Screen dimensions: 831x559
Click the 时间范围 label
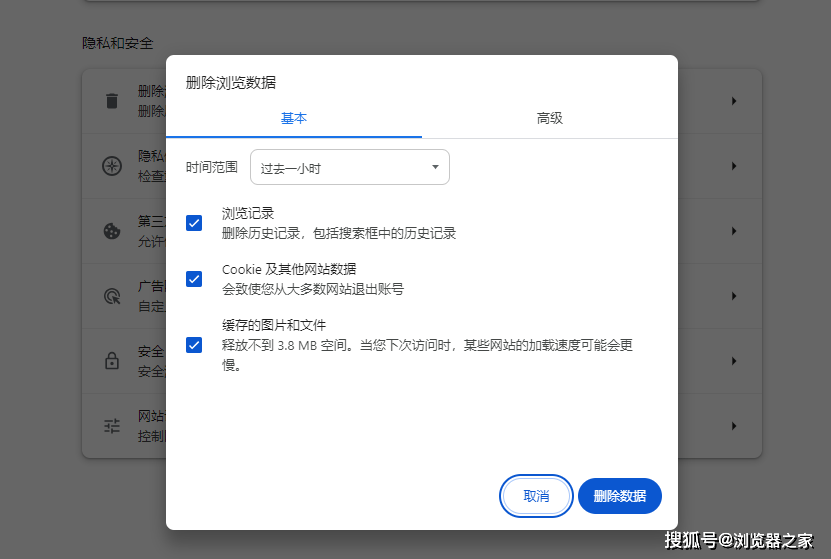(x=211, y=167)
